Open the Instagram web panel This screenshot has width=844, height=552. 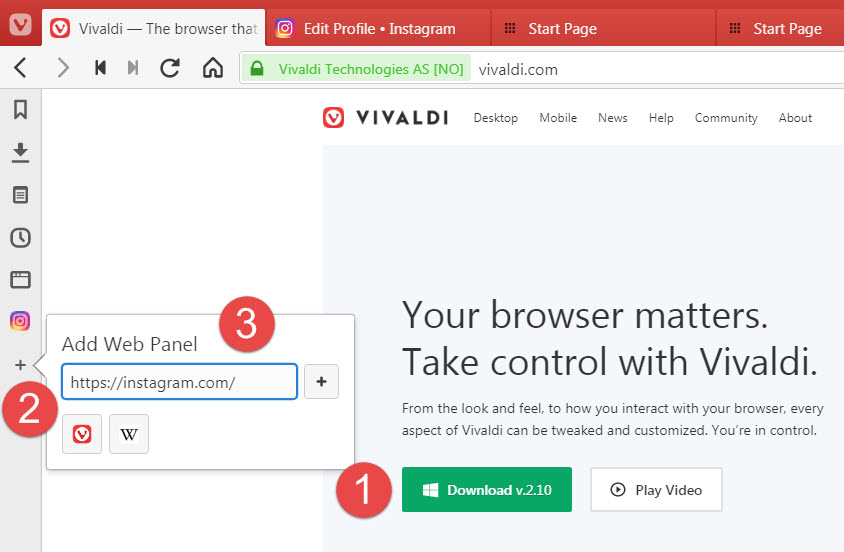(x=20, y=321)
